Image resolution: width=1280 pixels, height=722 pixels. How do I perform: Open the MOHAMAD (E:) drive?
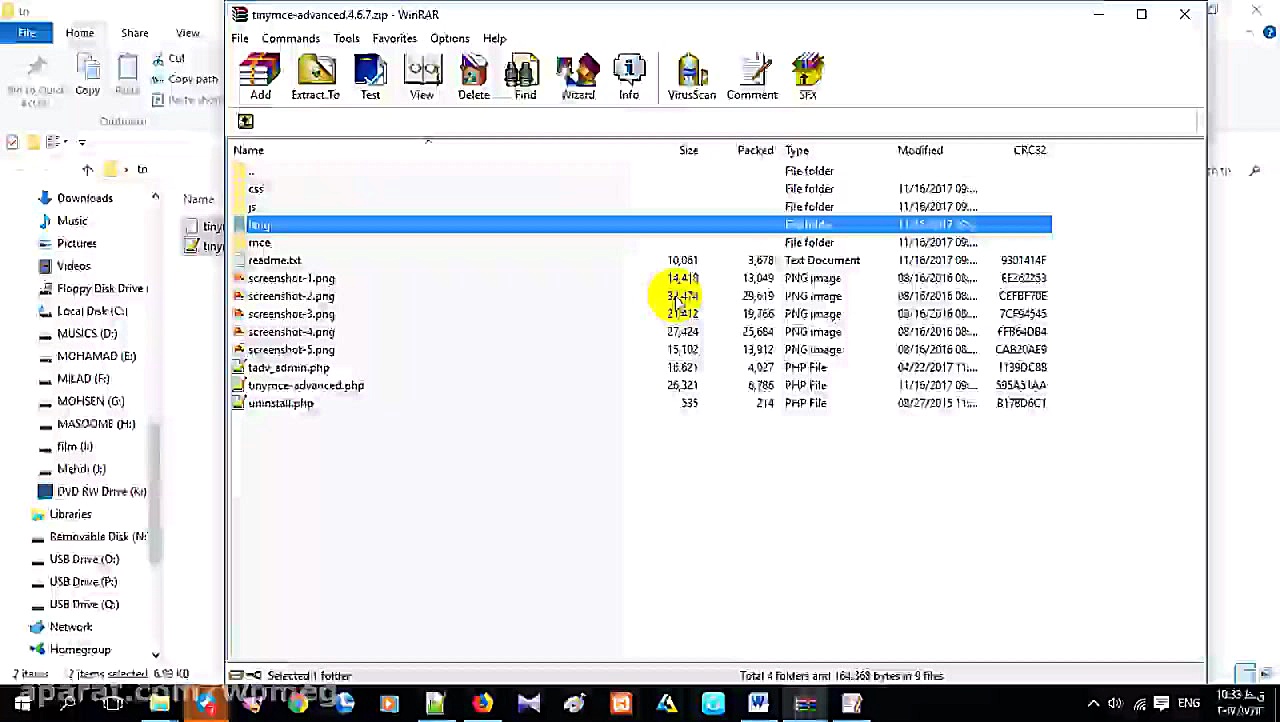86,356
